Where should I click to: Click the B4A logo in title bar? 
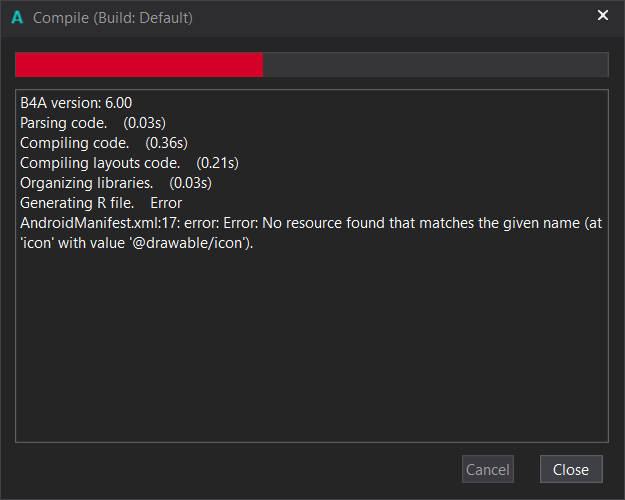point(17,17)
